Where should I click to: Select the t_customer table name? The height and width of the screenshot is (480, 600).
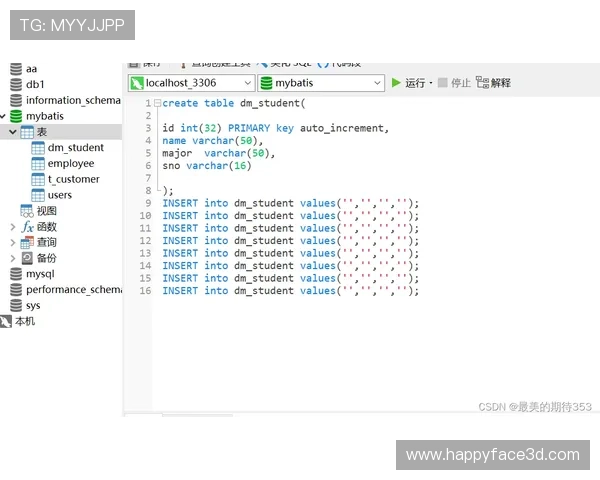[x=73, y=179]
